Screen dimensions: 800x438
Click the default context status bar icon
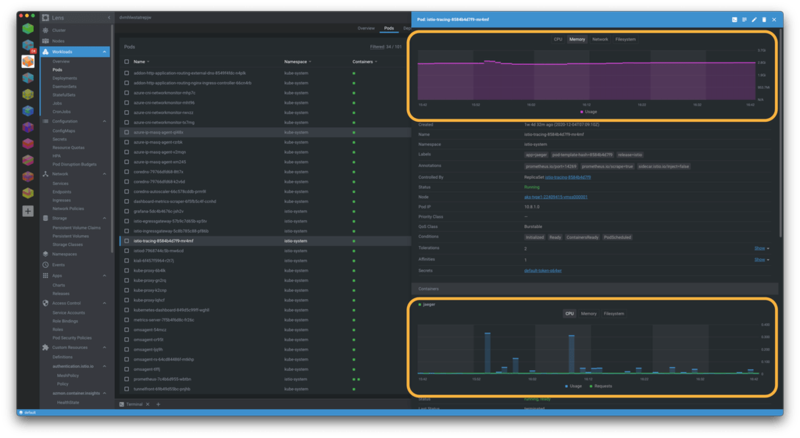pos(21,412)
